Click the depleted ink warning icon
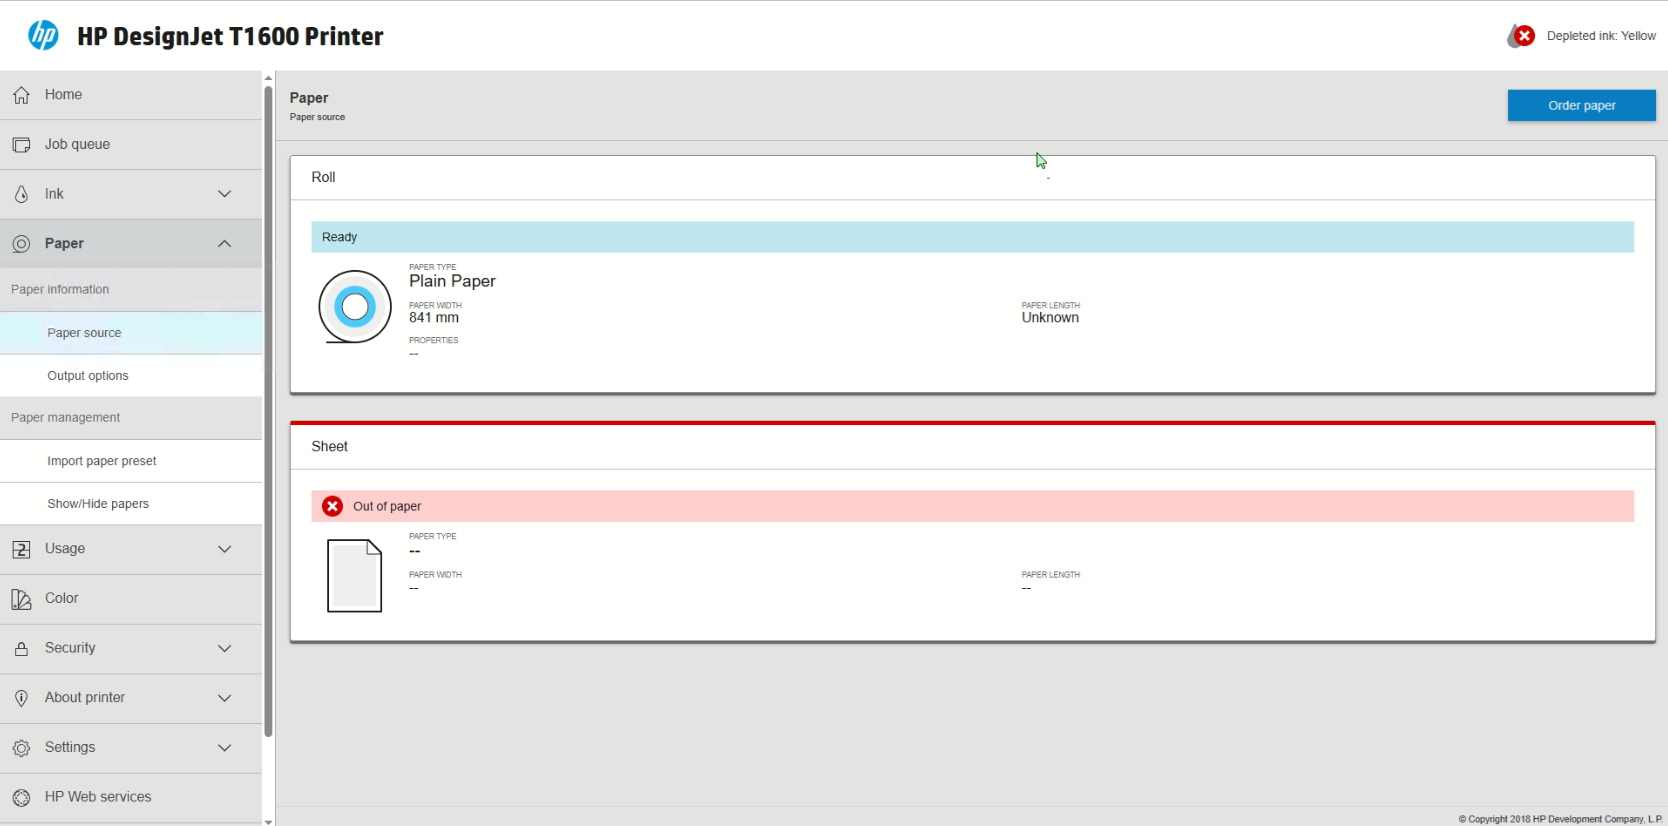This screenshot has height=826, width=1668. pyautogui.click(x=1521, y=36)
